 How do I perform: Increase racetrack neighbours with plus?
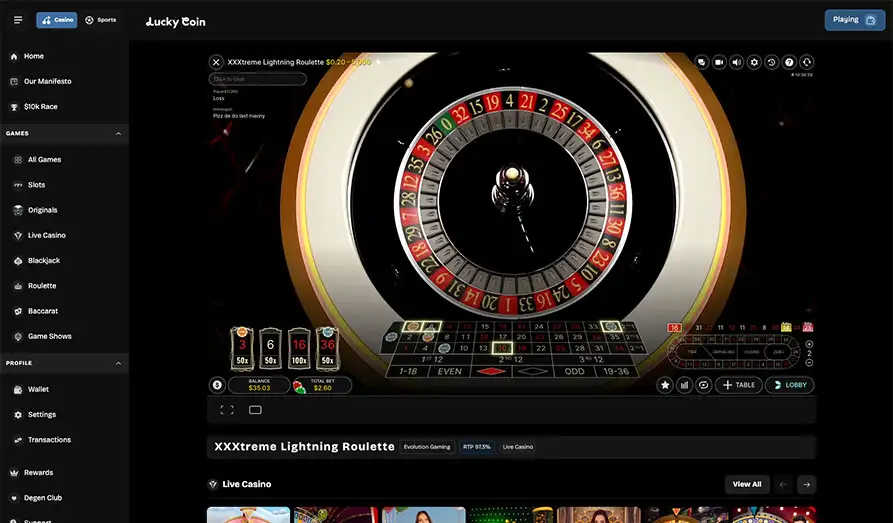click(x=809, y=345)
